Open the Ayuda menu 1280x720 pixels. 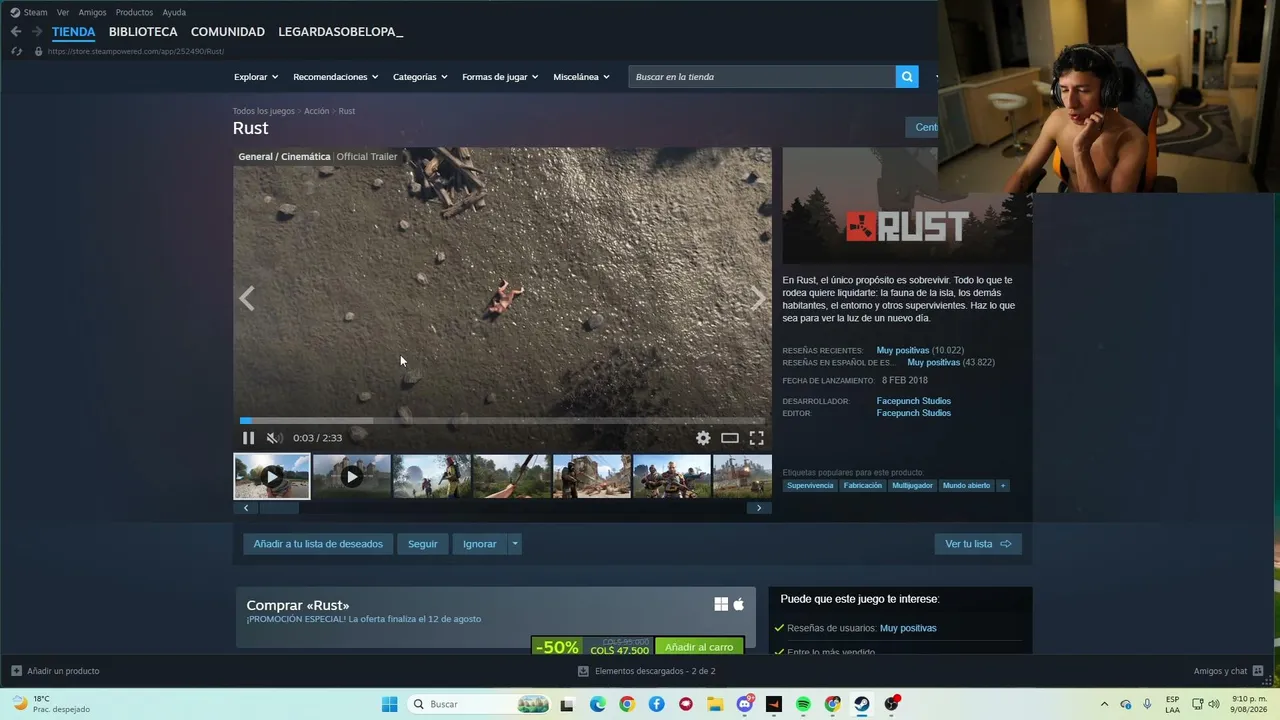point(174,13)
